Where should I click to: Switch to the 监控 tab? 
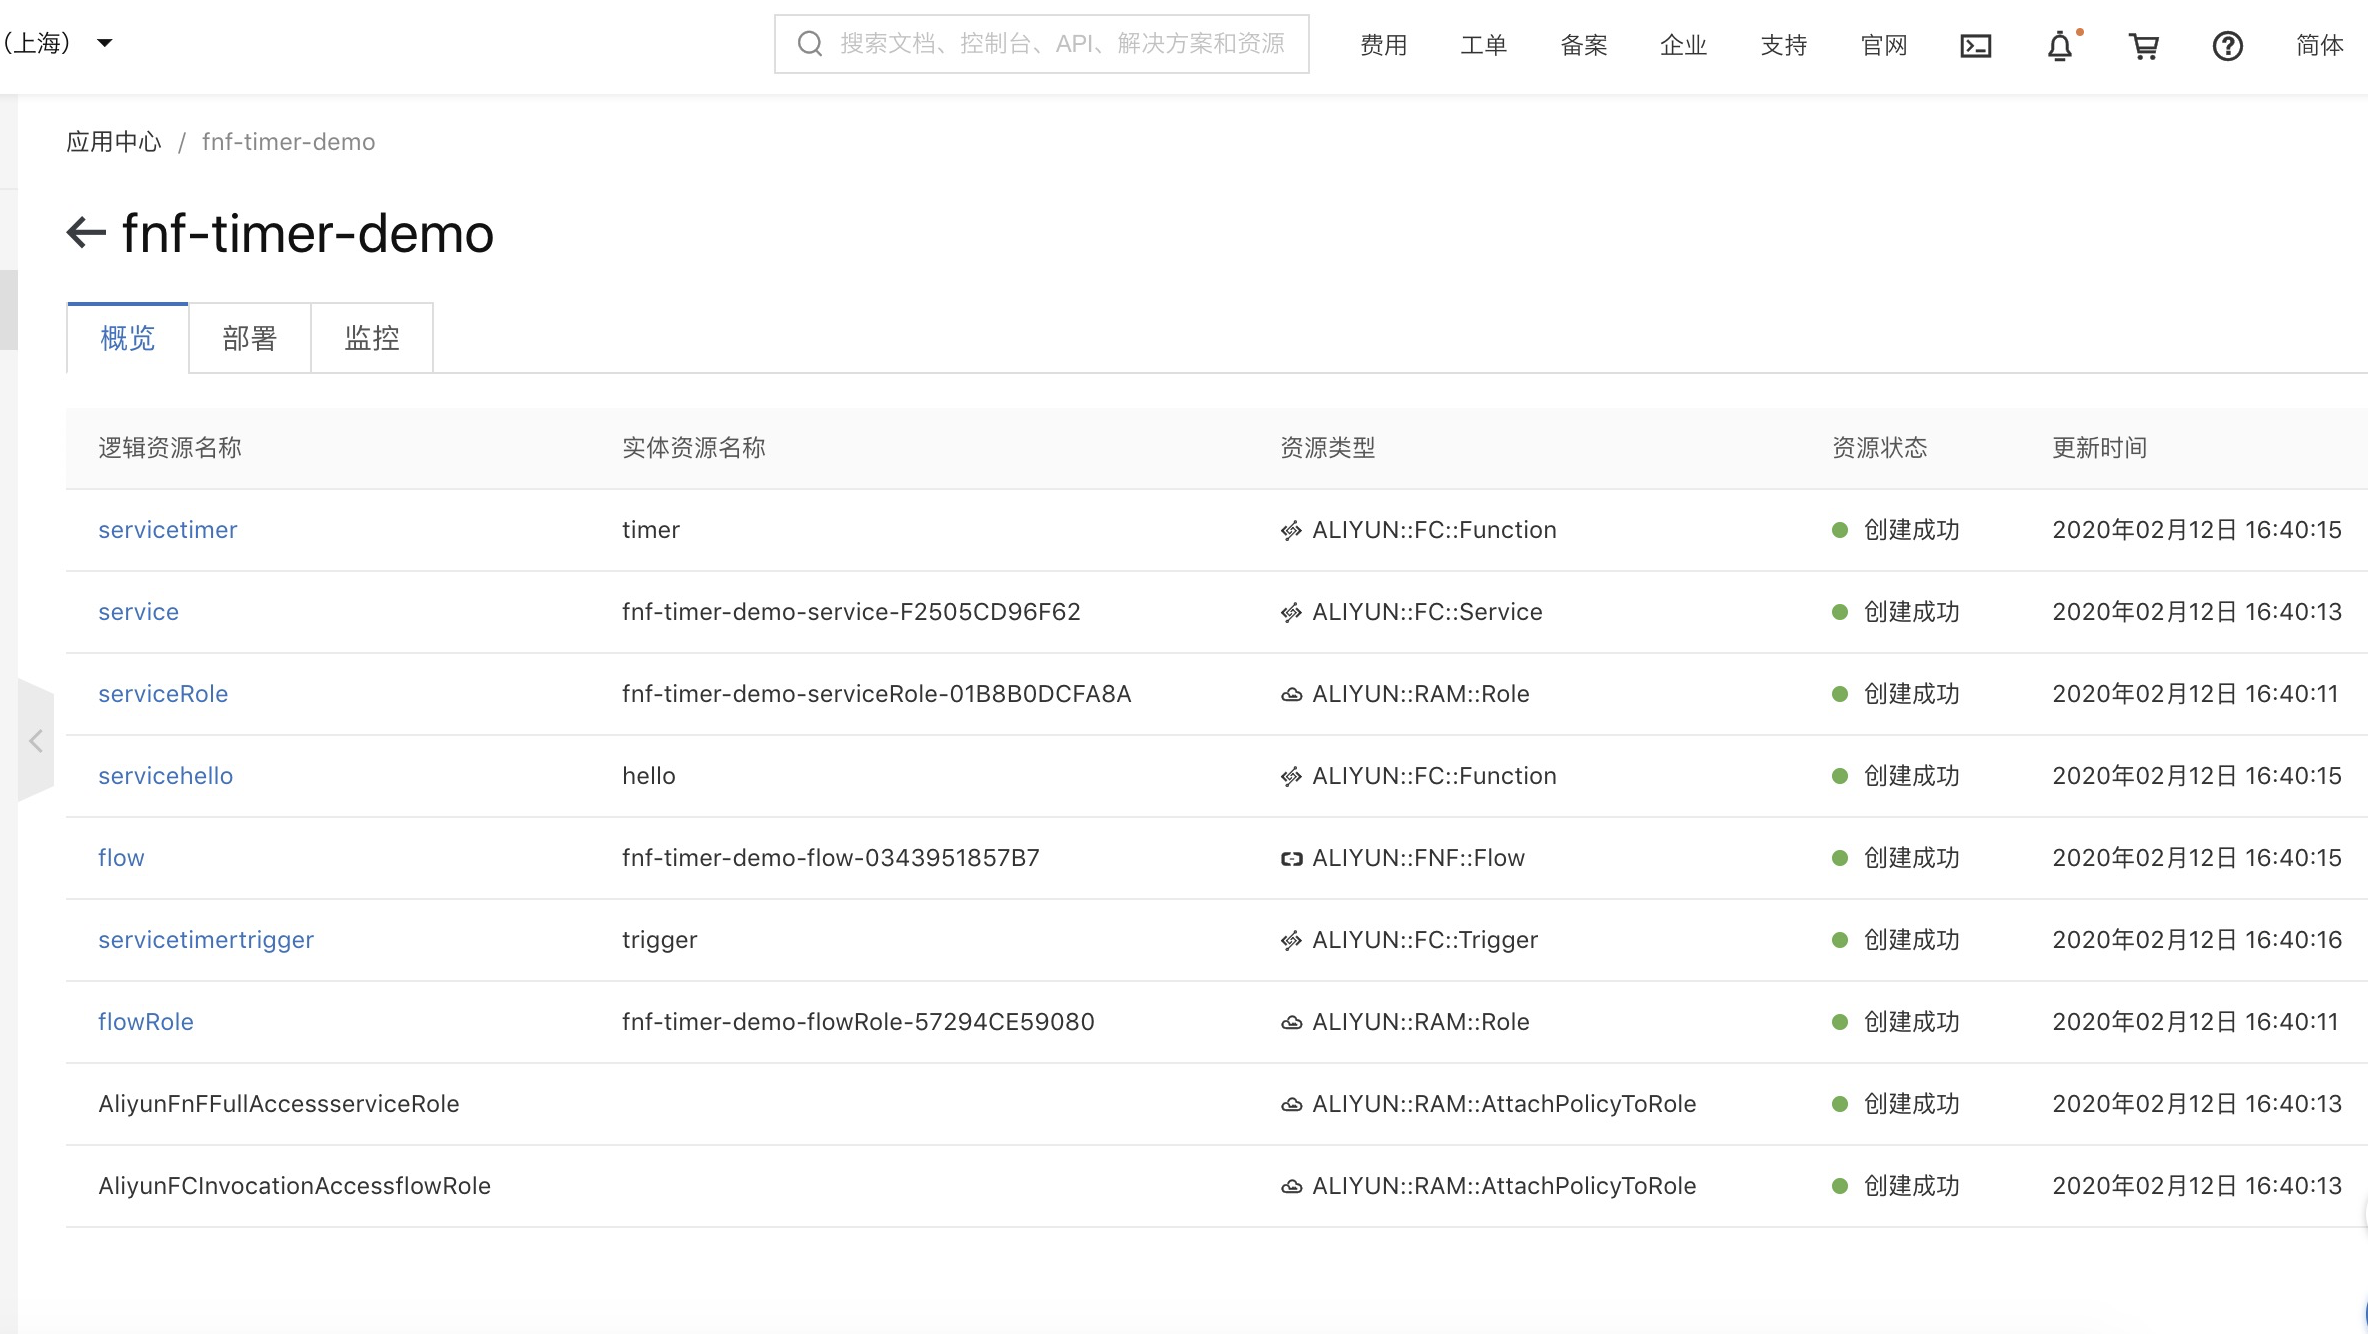point(372,338)
